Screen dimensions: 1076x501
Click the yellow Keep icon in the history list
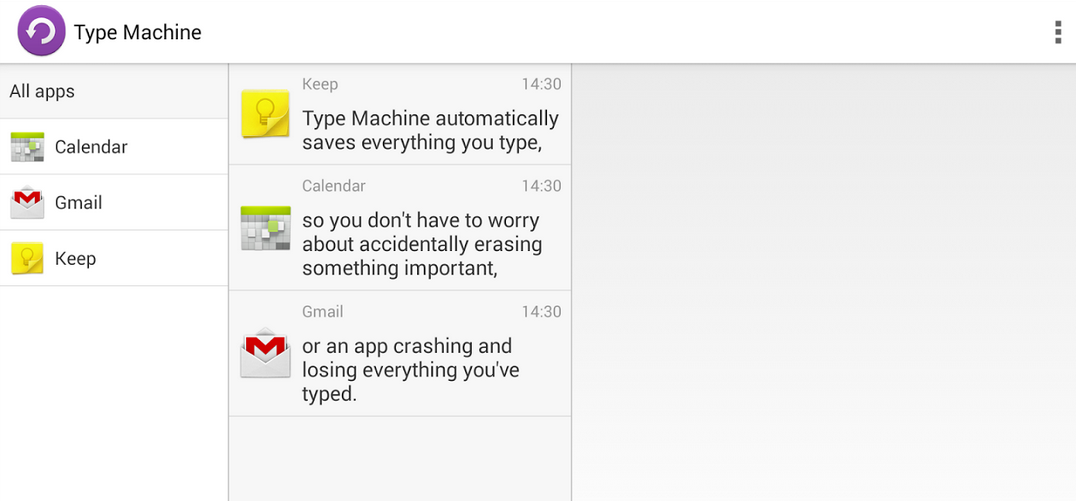click(x=265, y=115)
